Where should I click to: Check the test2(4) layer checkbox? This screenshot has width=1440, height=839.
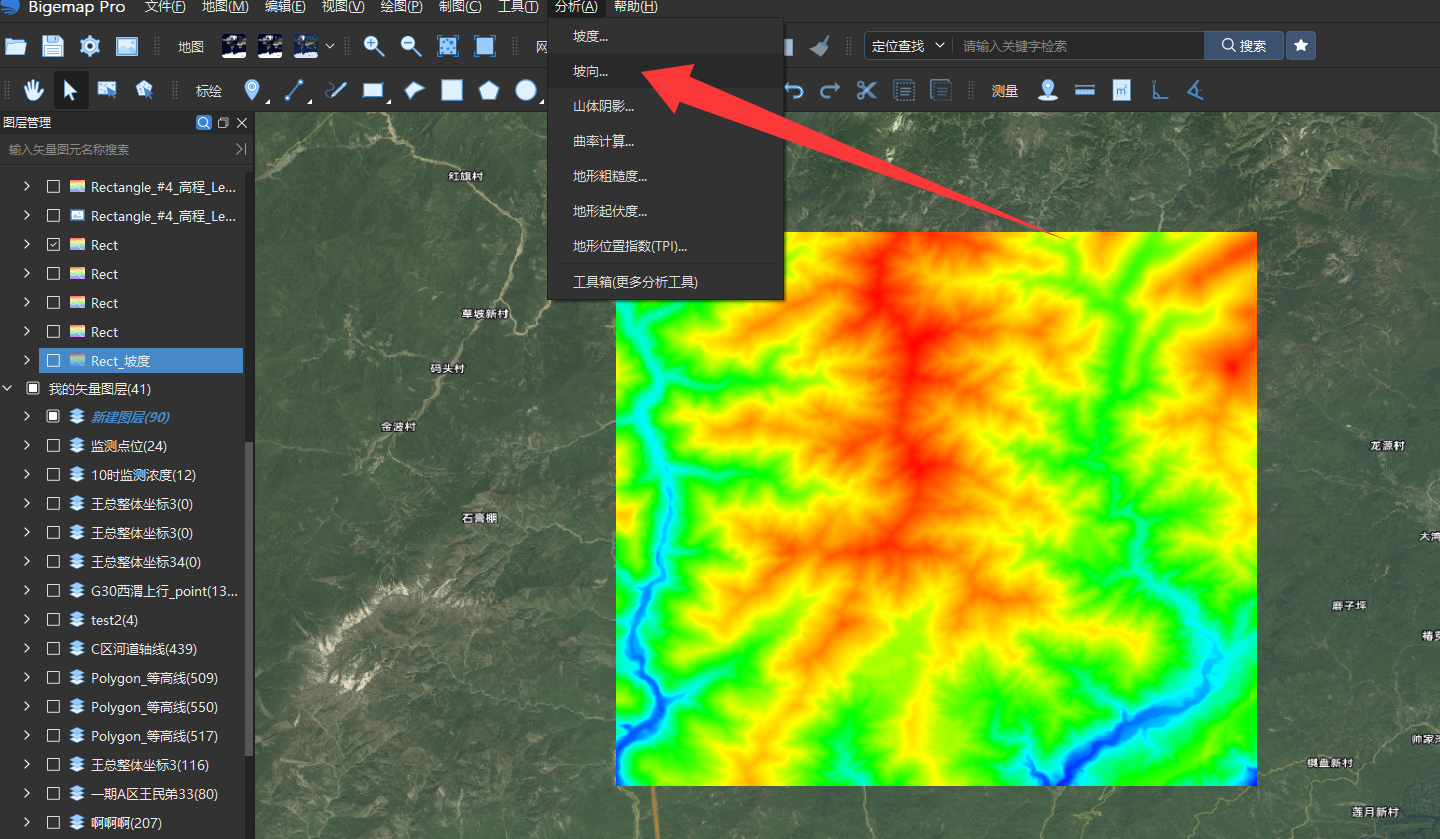point(53,620)
